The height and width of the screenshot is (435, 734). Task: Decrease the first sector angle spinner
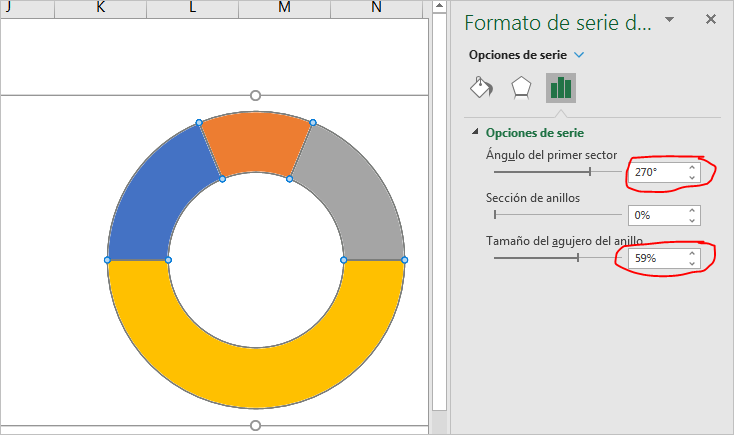click(x=692, y=177)
